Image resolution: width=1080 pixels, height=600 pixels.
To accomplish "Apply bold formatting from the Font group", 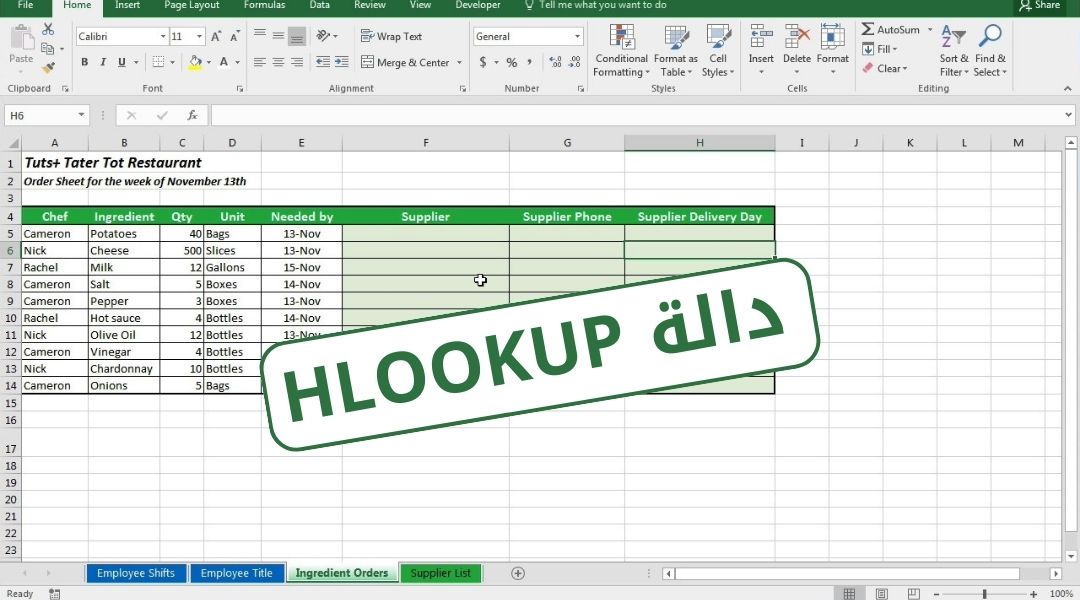I will pyautogui.click(x=84, y=62).
